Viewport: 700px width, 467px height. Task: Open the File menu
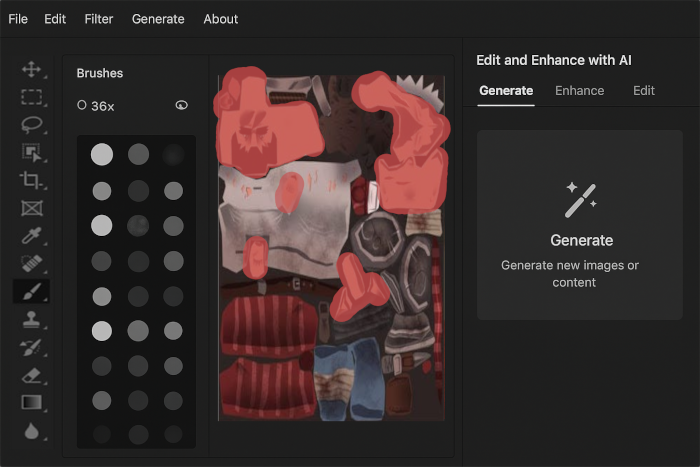point(18,19)
